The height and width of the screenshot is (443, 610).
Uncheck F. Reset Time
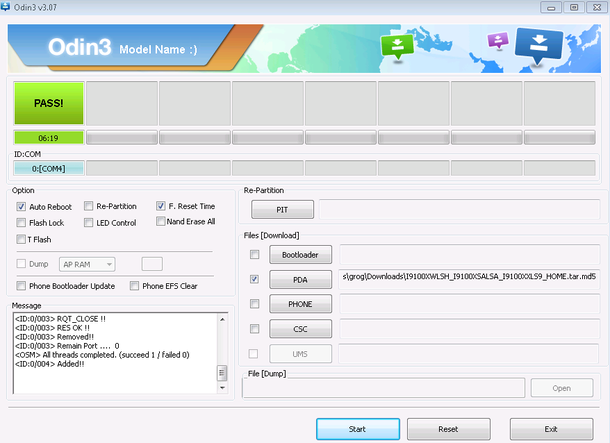click(161, 206)
